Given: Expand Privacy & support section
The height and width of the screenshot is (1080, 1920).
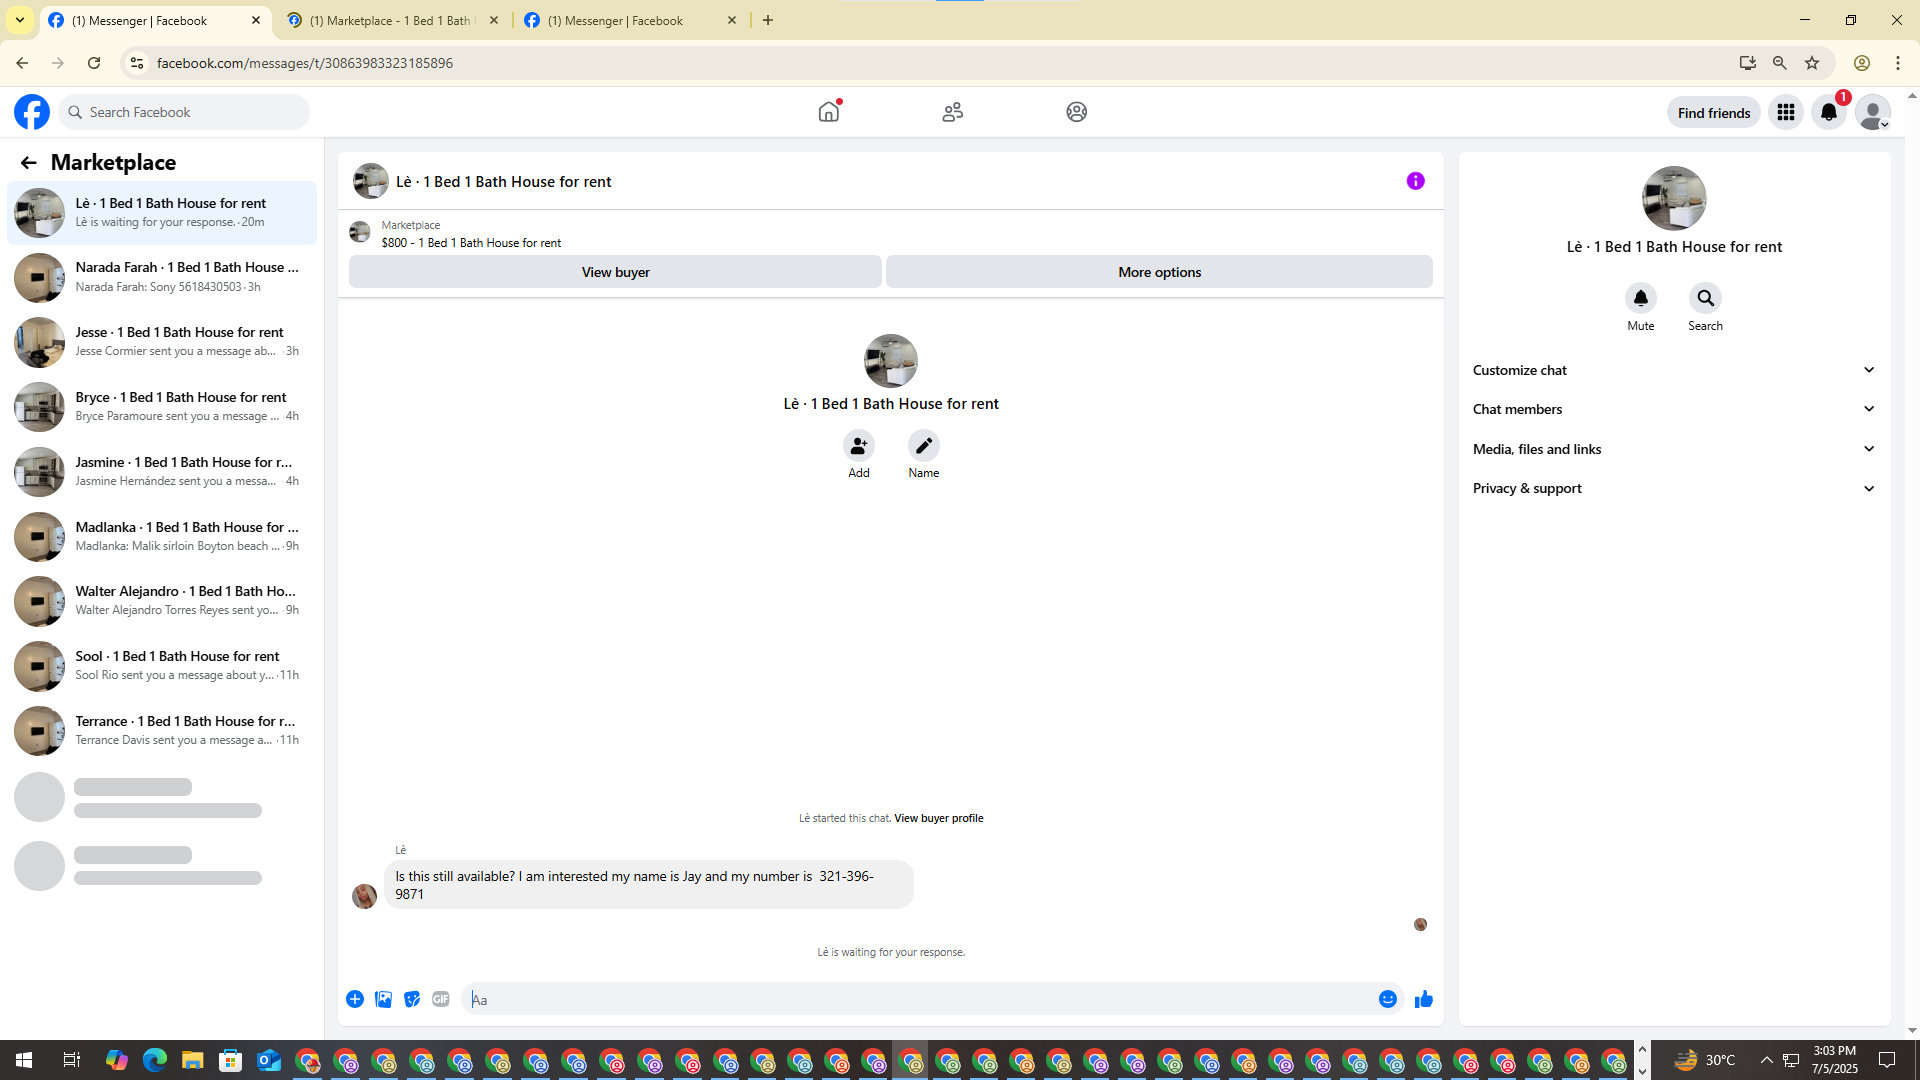Looking at the screenshot, I should pyautogui.click(x=1673, y=488).
